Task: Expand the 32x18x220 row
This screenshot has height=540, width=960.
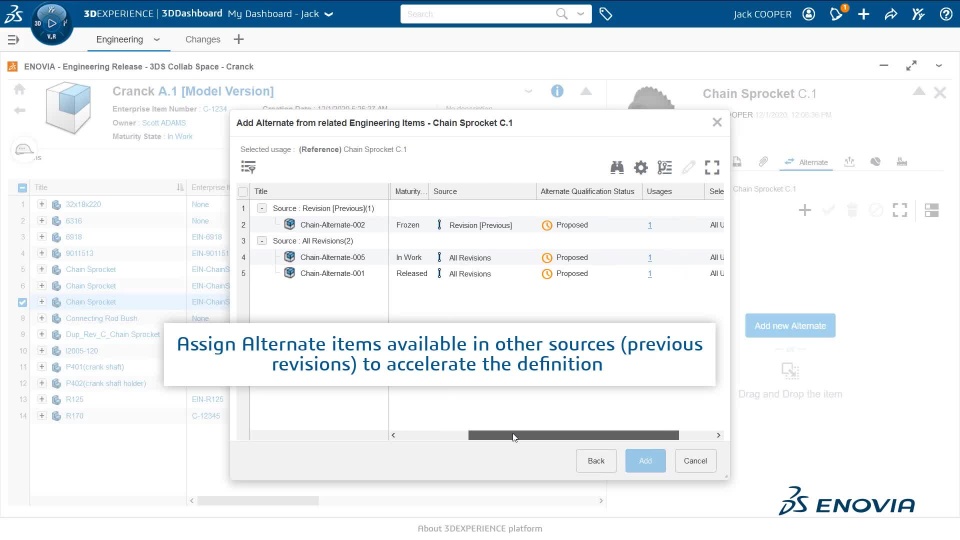Action: pyautogui.click(x=42, y=204)
